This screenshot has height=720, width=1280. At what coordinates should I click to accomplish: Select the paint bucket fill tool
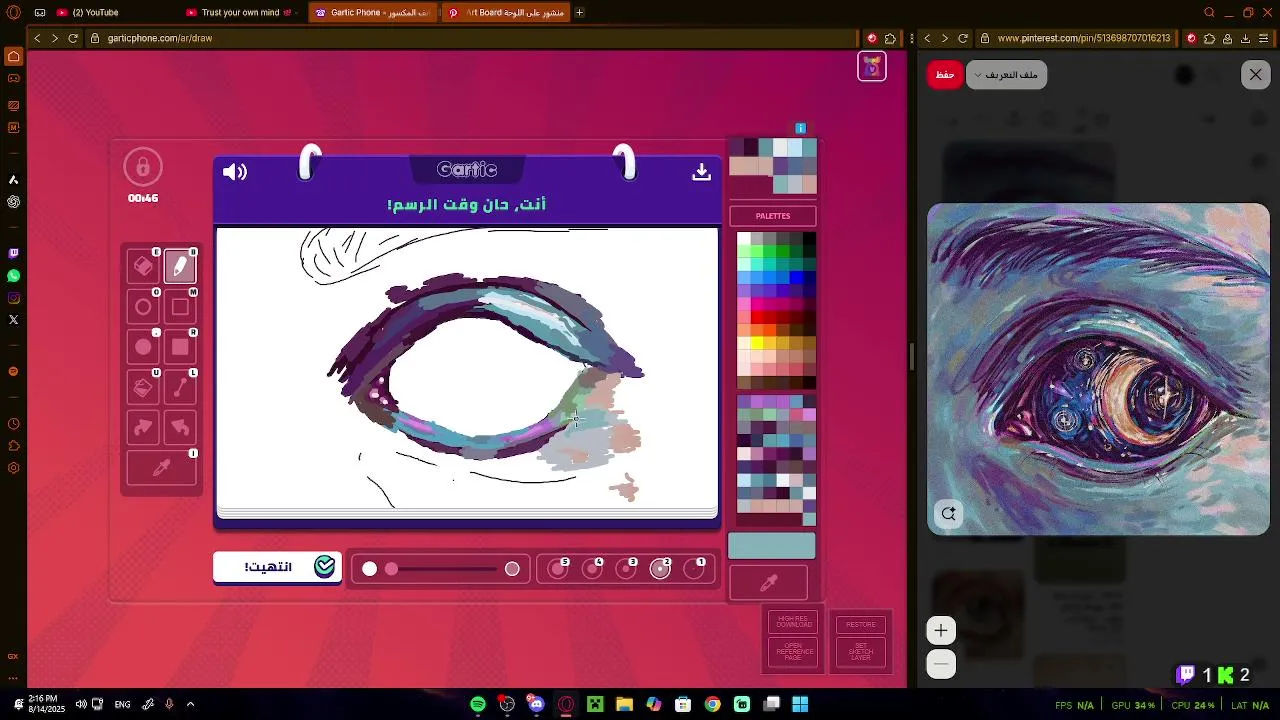(x=143, y=387)
